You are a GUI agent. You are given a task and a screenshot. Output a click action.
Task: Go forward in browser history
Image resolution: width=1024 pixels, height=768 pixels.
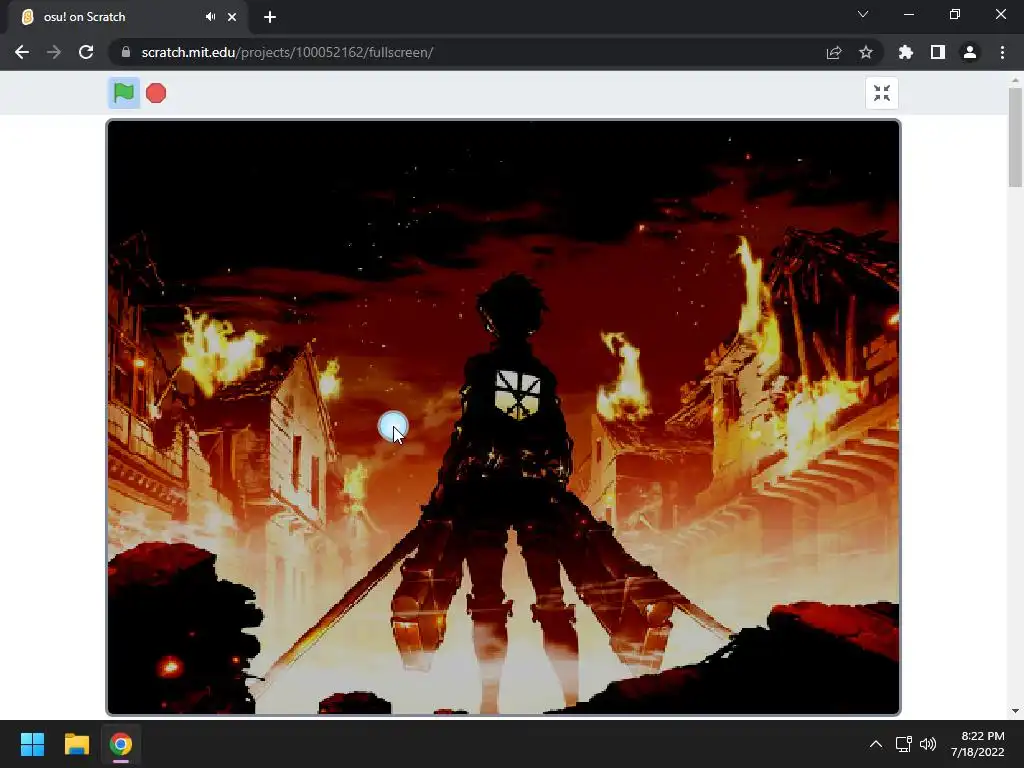[54, 52]
